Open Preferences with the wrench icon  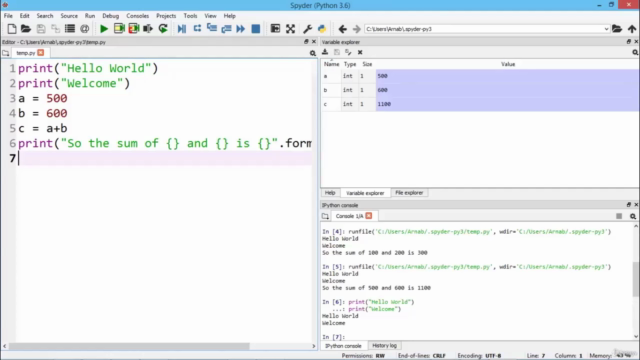307,29
